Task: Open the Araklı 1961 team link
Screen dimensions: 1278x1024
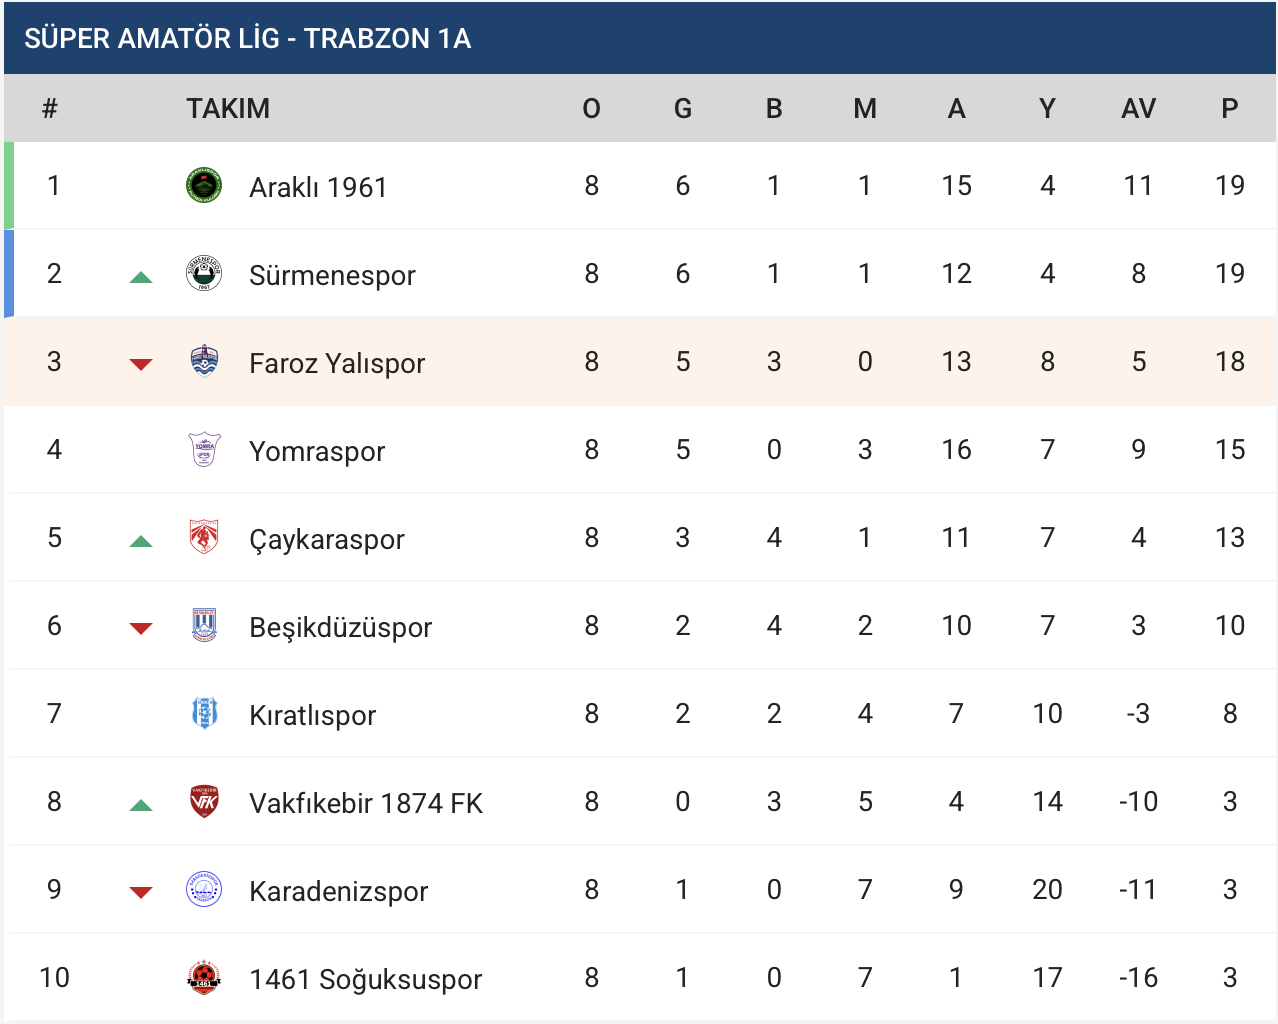Action: [318, 187]
